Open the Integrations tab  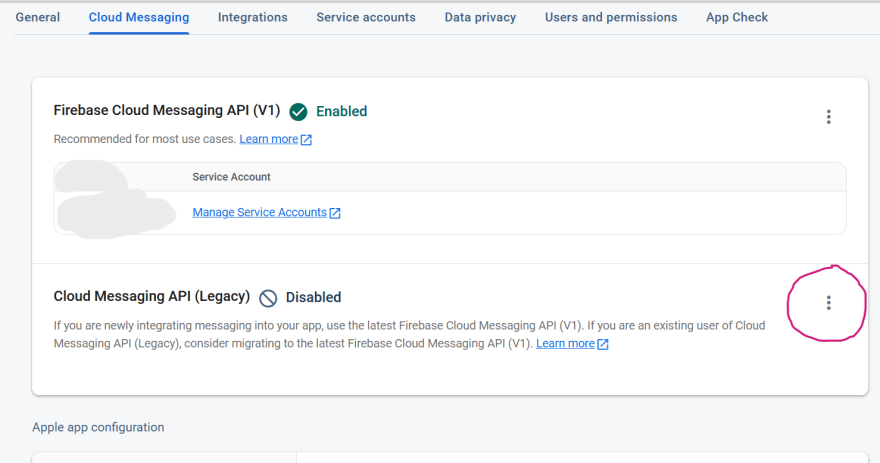pos(253,17)
